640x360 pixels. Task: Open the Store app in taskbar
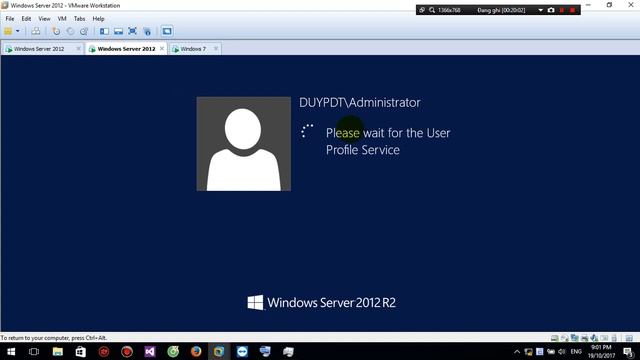pos(80,351)
